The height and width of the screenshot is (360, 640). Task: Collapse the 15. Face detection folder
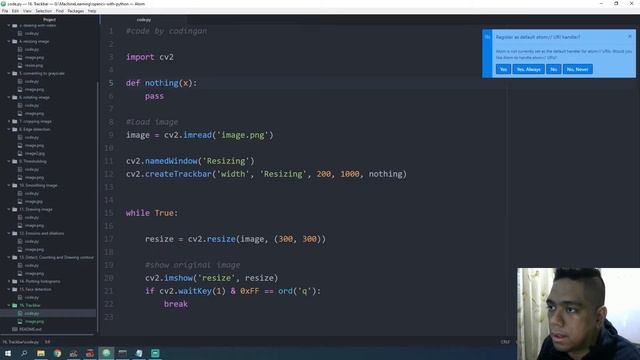(9, 289)
